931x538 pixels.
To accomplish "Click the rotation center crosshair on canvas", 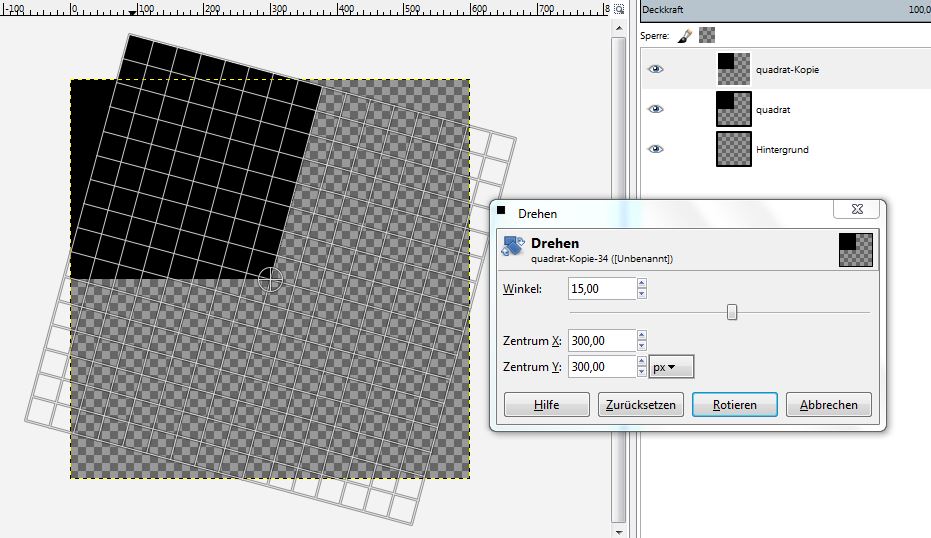I will click(x=270, y=279).
